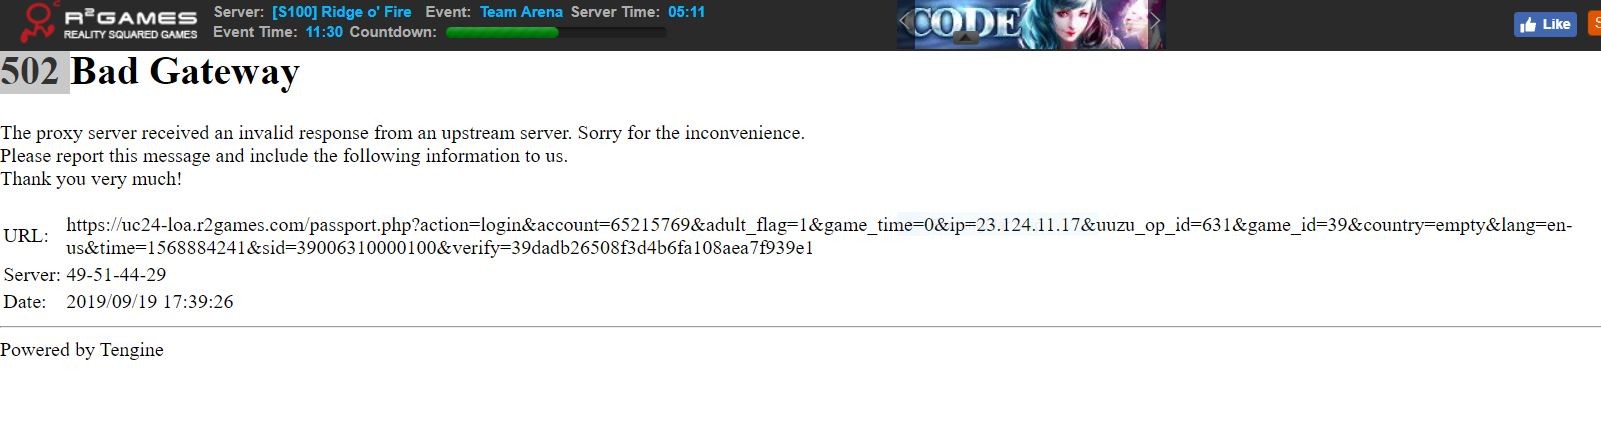Advance the banner with right arrow
This screenshot has width=1601, height=427.
click(1155, 20)
